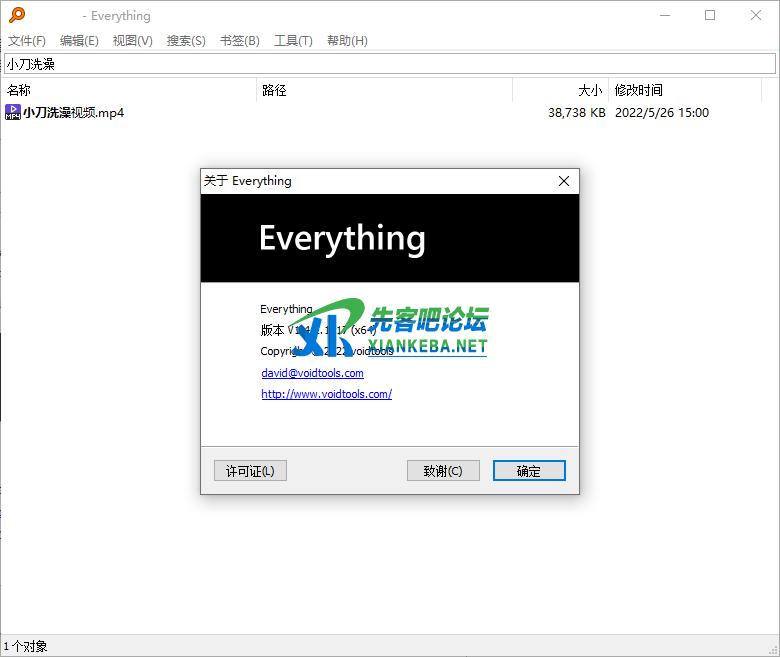Open the 搜索(S) menu
The height and width of the screenshot is (657, 780).
tap(186, 40)
